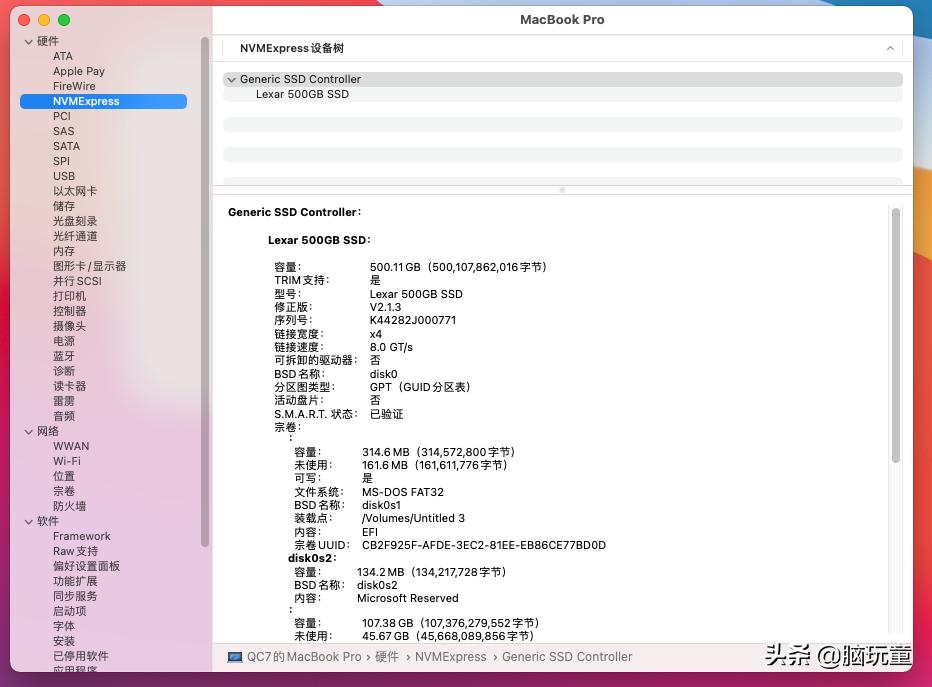Open the USB hardware category
Screen dimensions: 932x687
coord(64,176)
